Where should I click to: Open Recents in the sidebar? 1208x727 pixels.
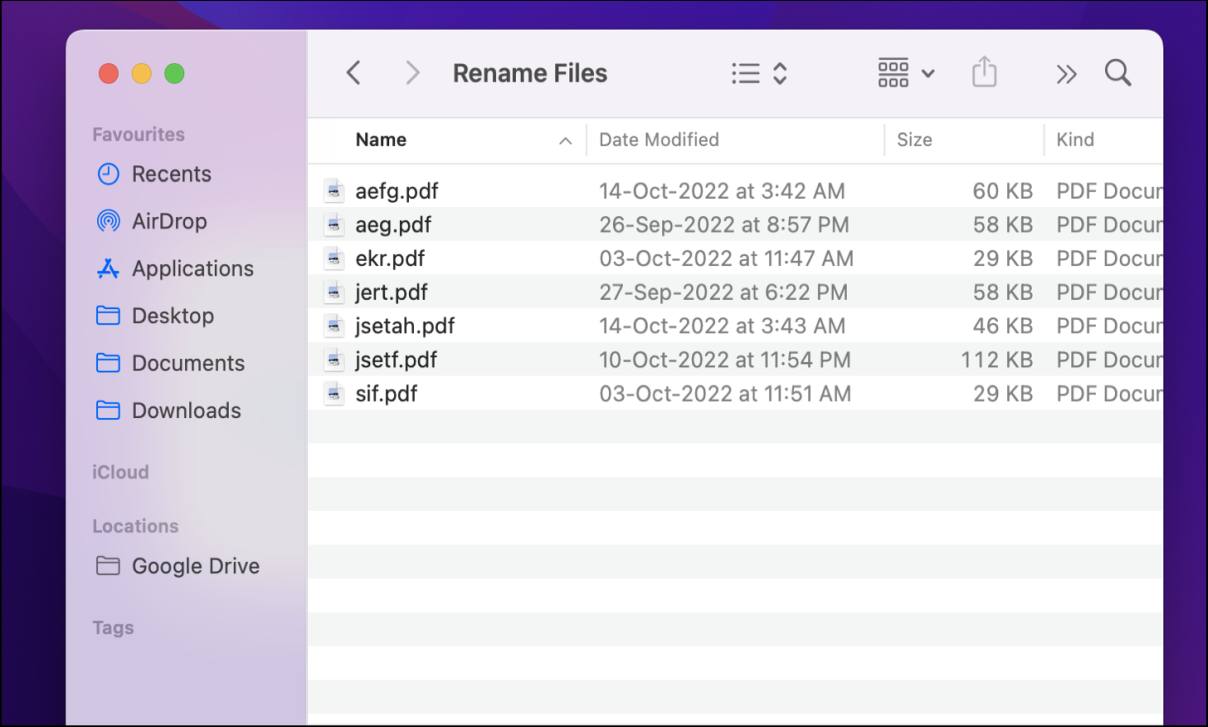(x=171, y=174)
